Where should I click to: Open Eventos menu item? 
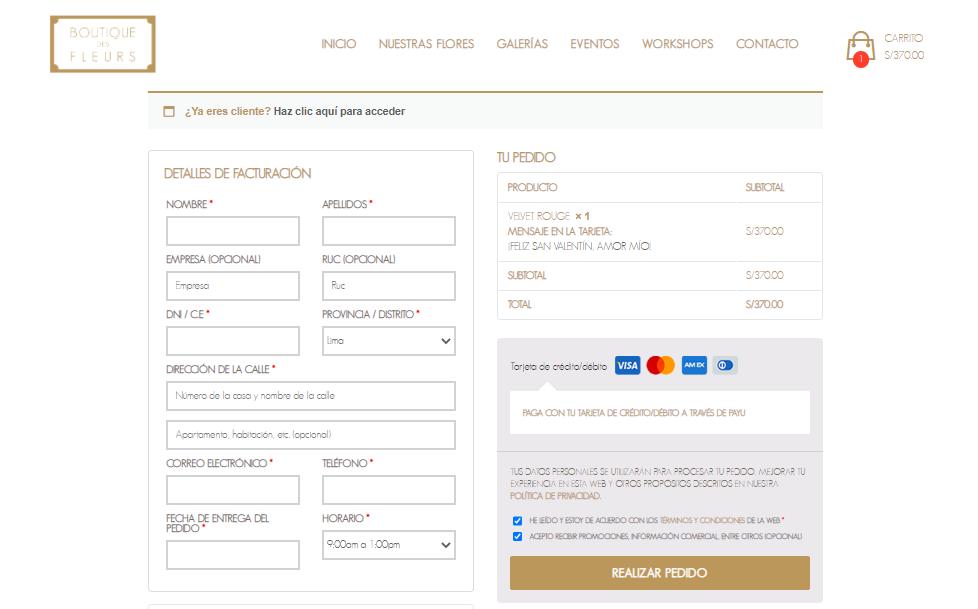pos(595,44)
